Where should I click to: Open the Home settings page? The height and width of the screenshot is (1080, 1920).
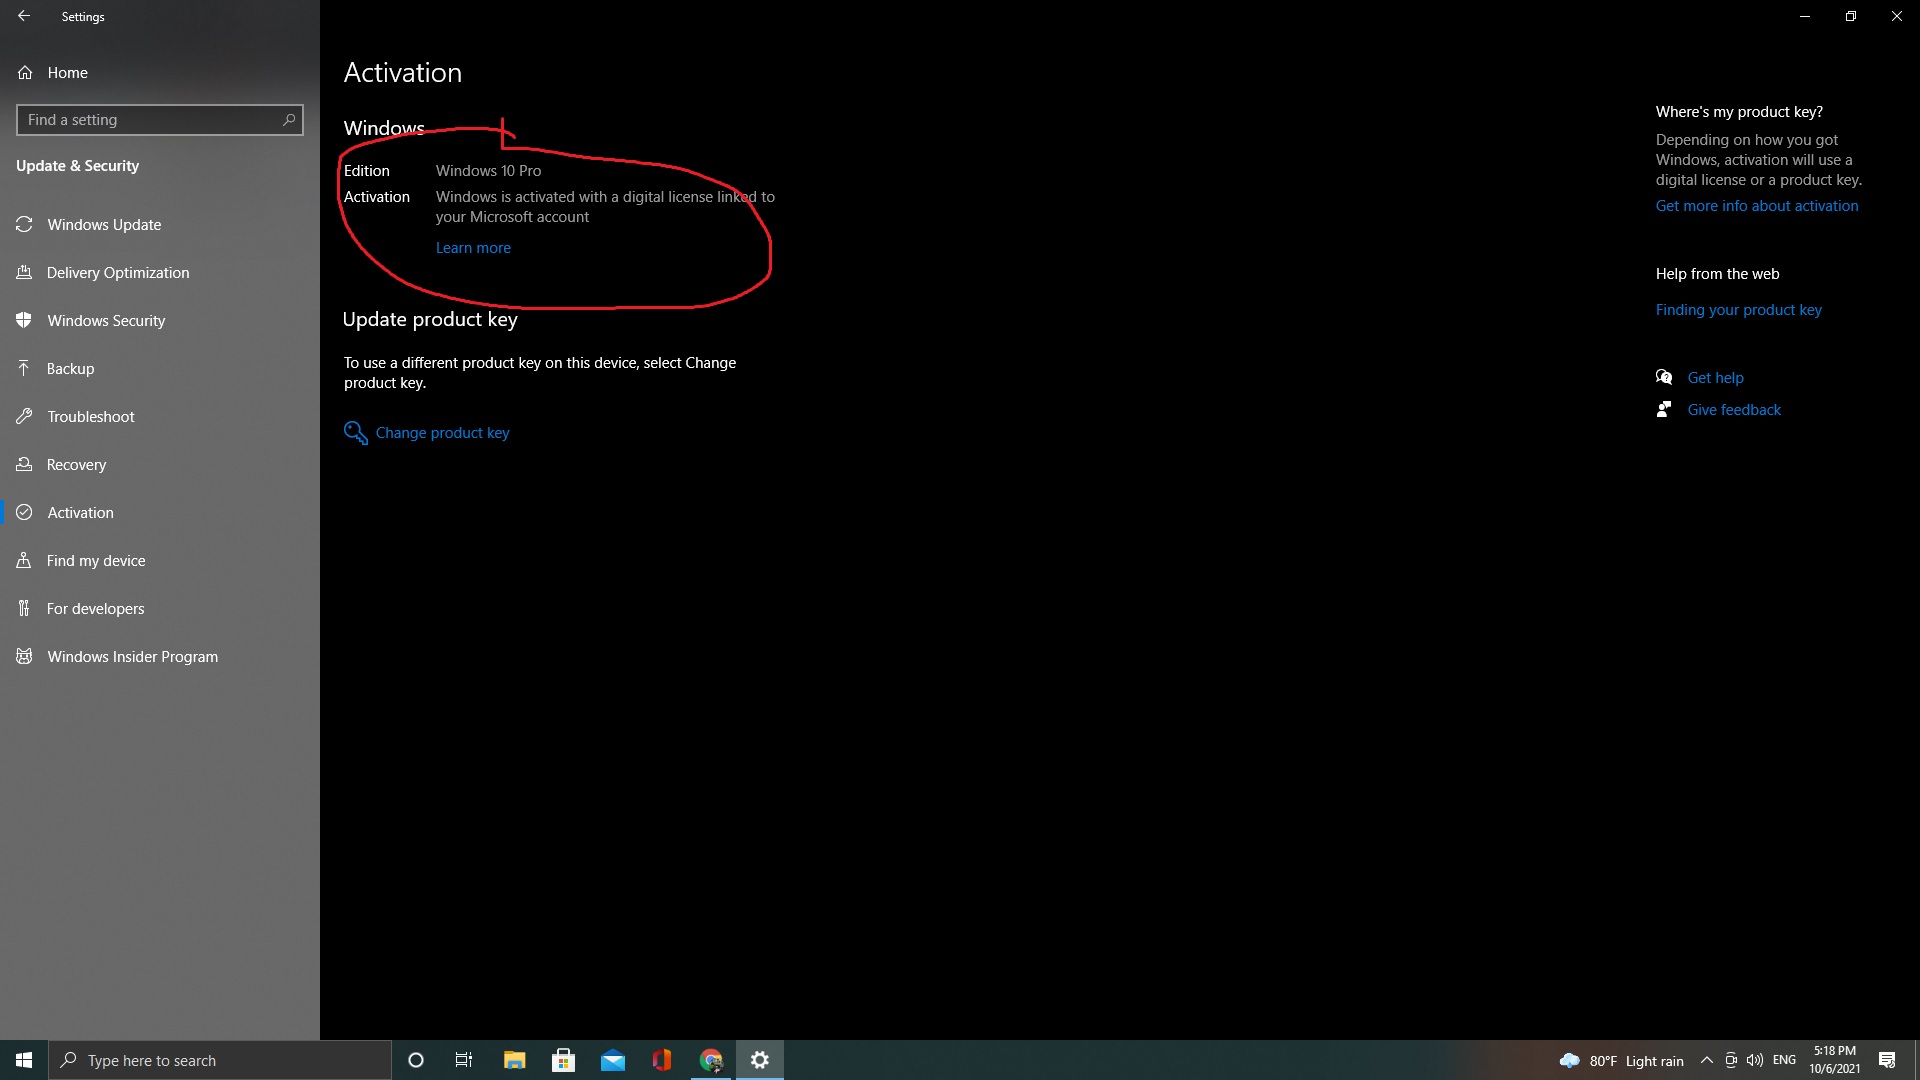[160, 73]
